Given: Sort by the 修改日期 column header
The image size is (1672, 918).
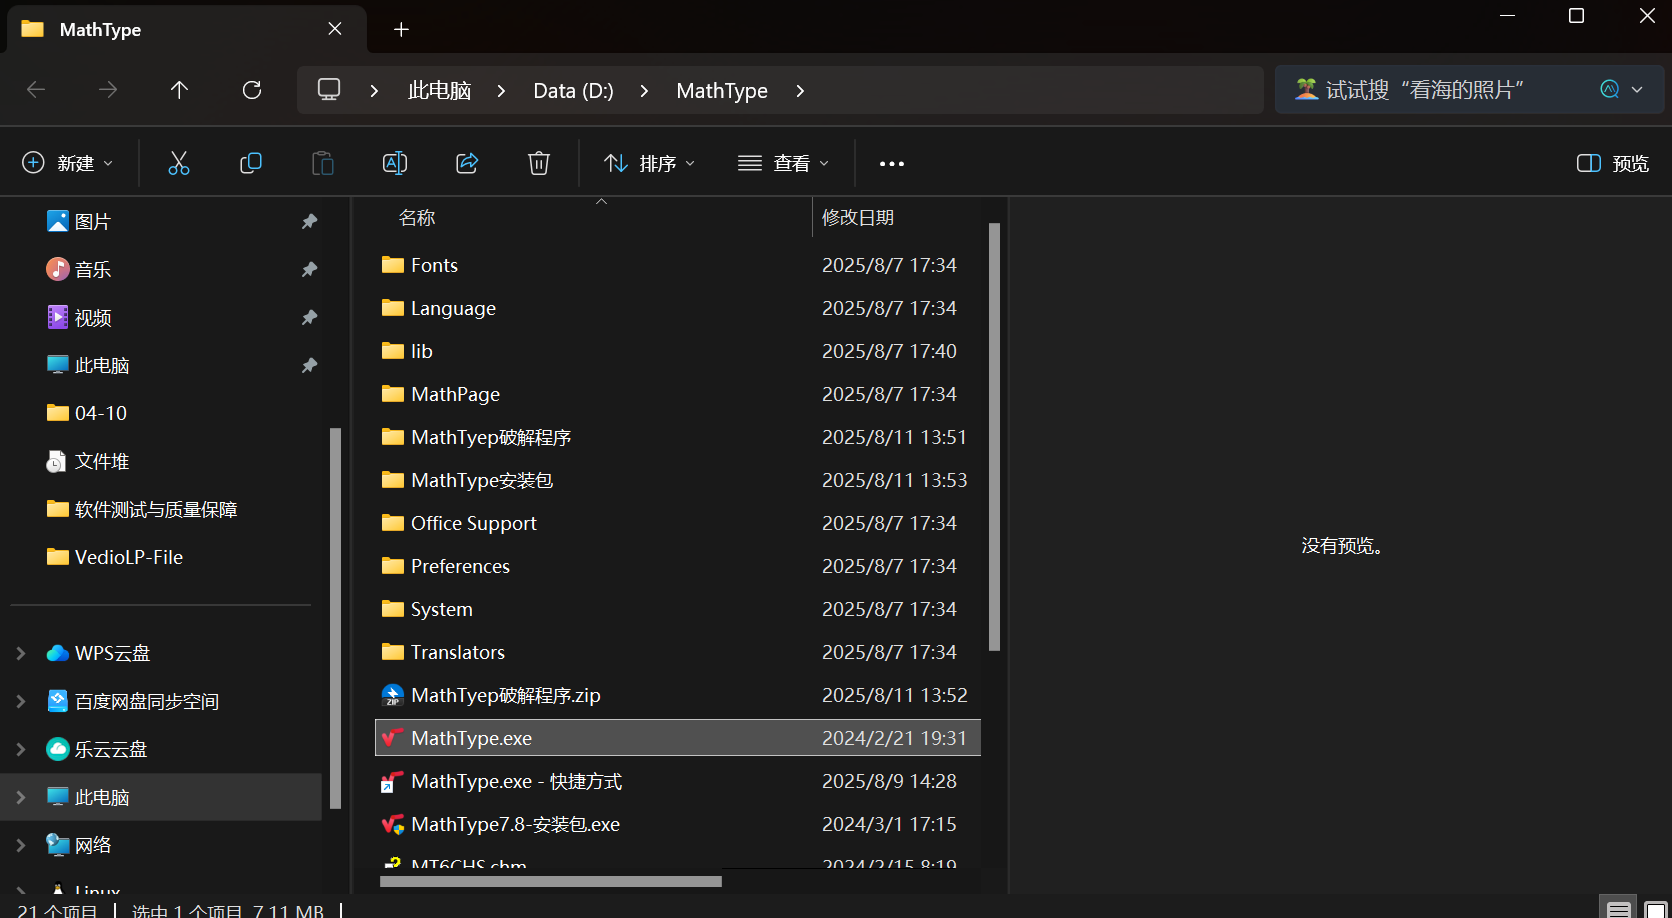Looking at the screenshot, I should click(x=858, y=217).
